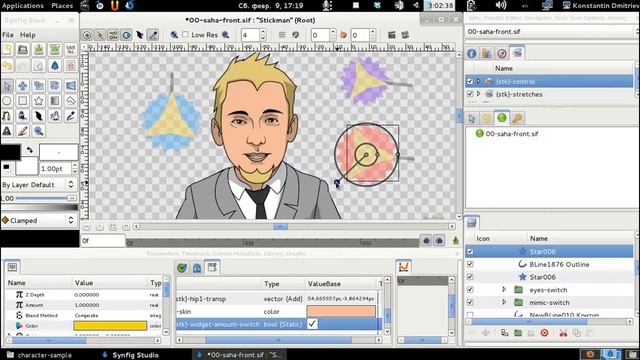
Task: Select the Transform tool in the toolbox
Action: 7,86
